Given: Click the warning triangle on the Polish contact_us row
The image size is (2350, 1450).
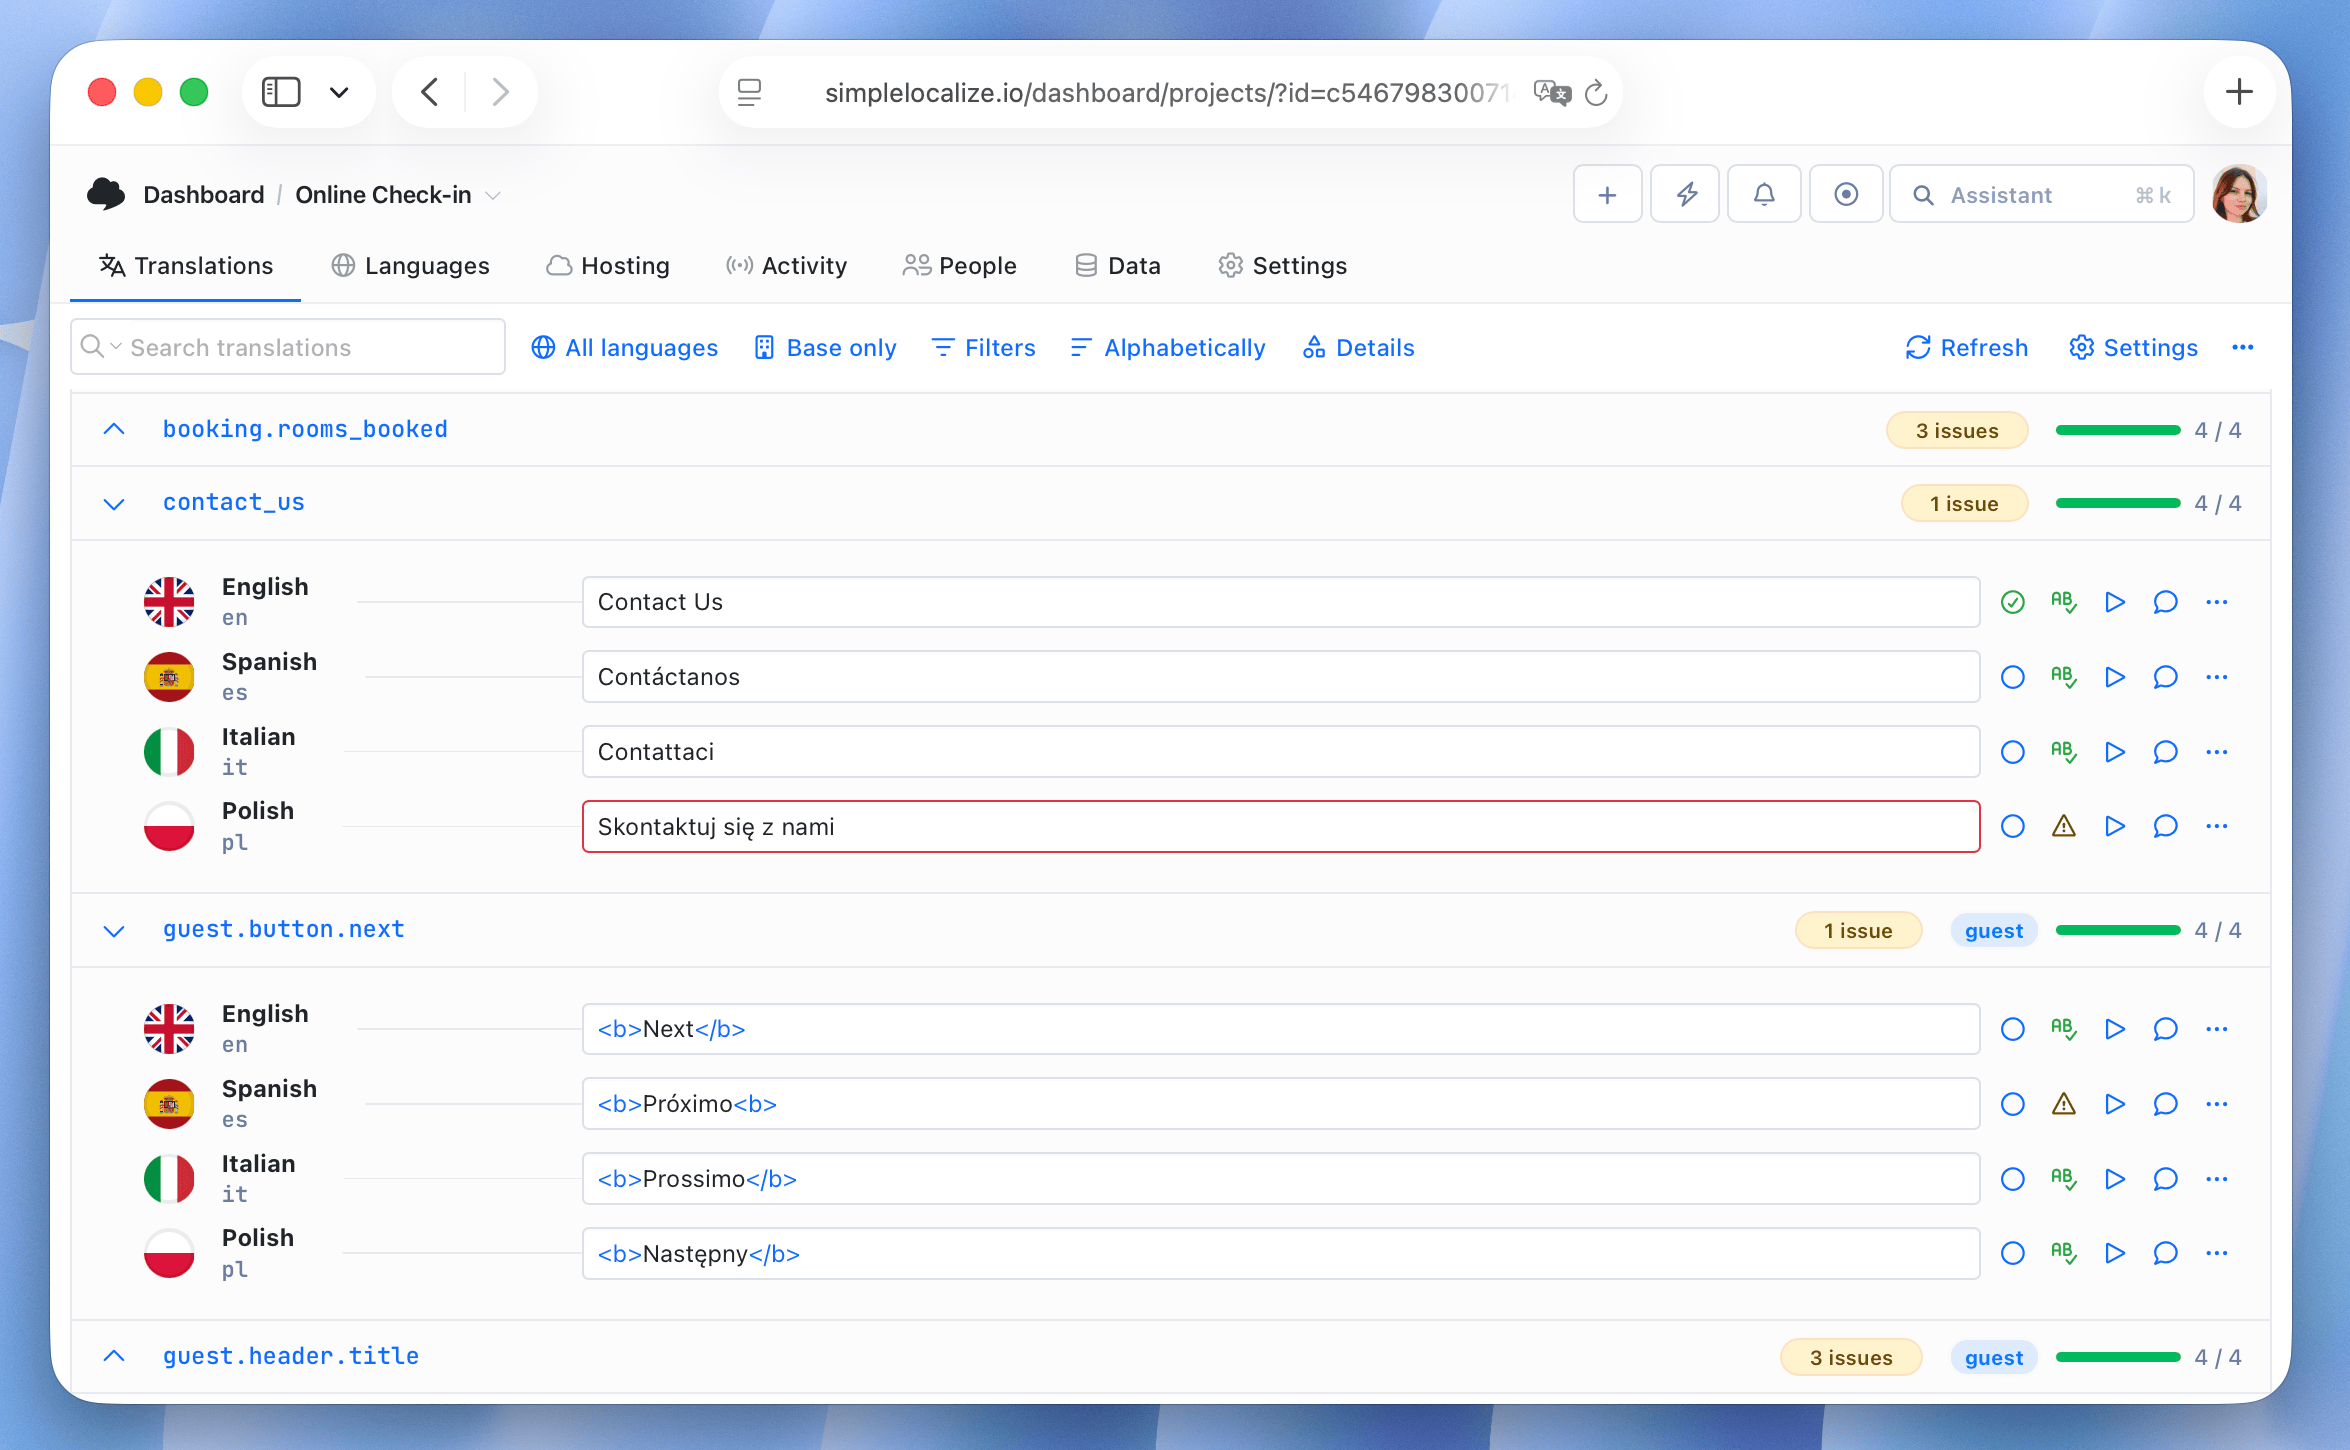Looking at the screenshot, I should 2063,826.
